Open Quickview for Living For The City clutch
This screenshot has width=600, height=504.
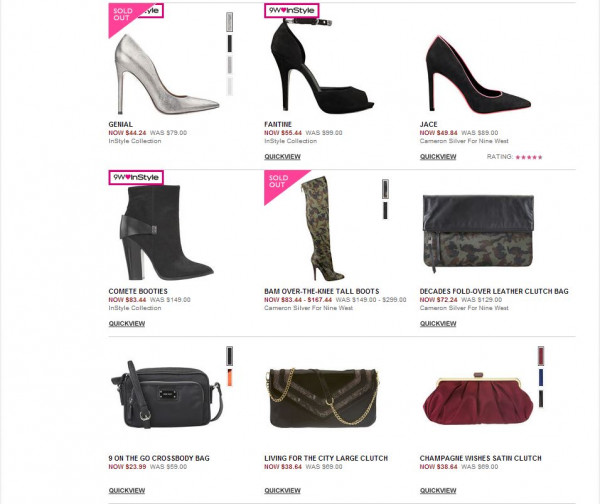(282, 490)
